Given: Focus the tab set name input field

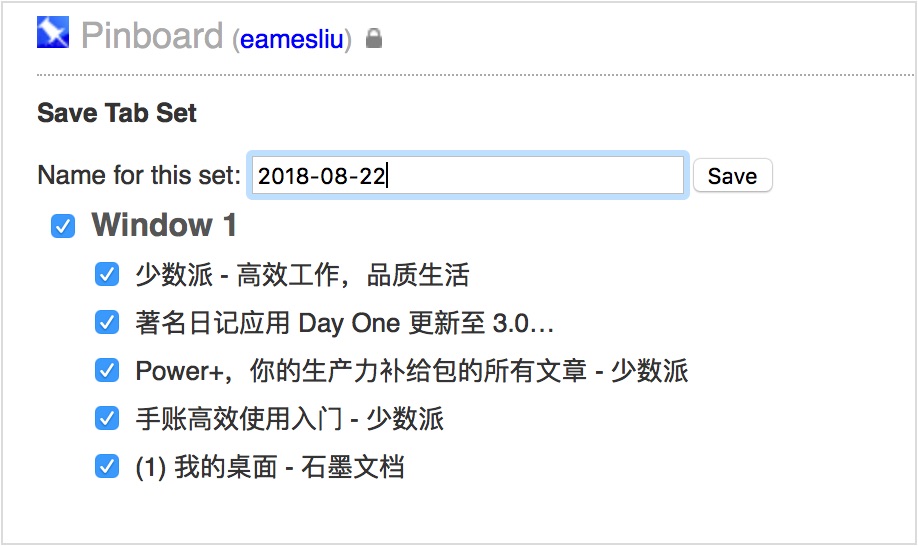Looking at the screenshot, I should tap(467, 176).
